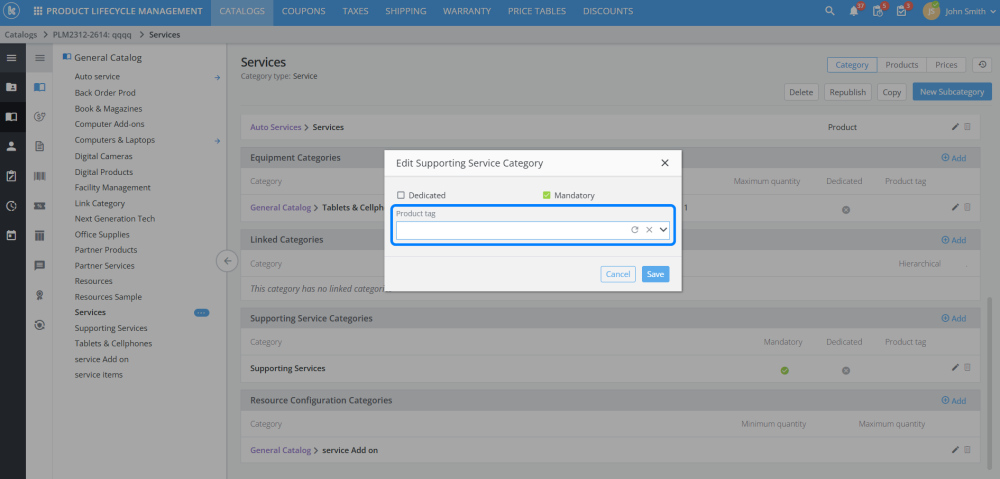Viewport: 1000px width, 479px height.
Task: Click the hamburger menu icon in left rail
Action: pyautogui.click(x=12, y=58)
